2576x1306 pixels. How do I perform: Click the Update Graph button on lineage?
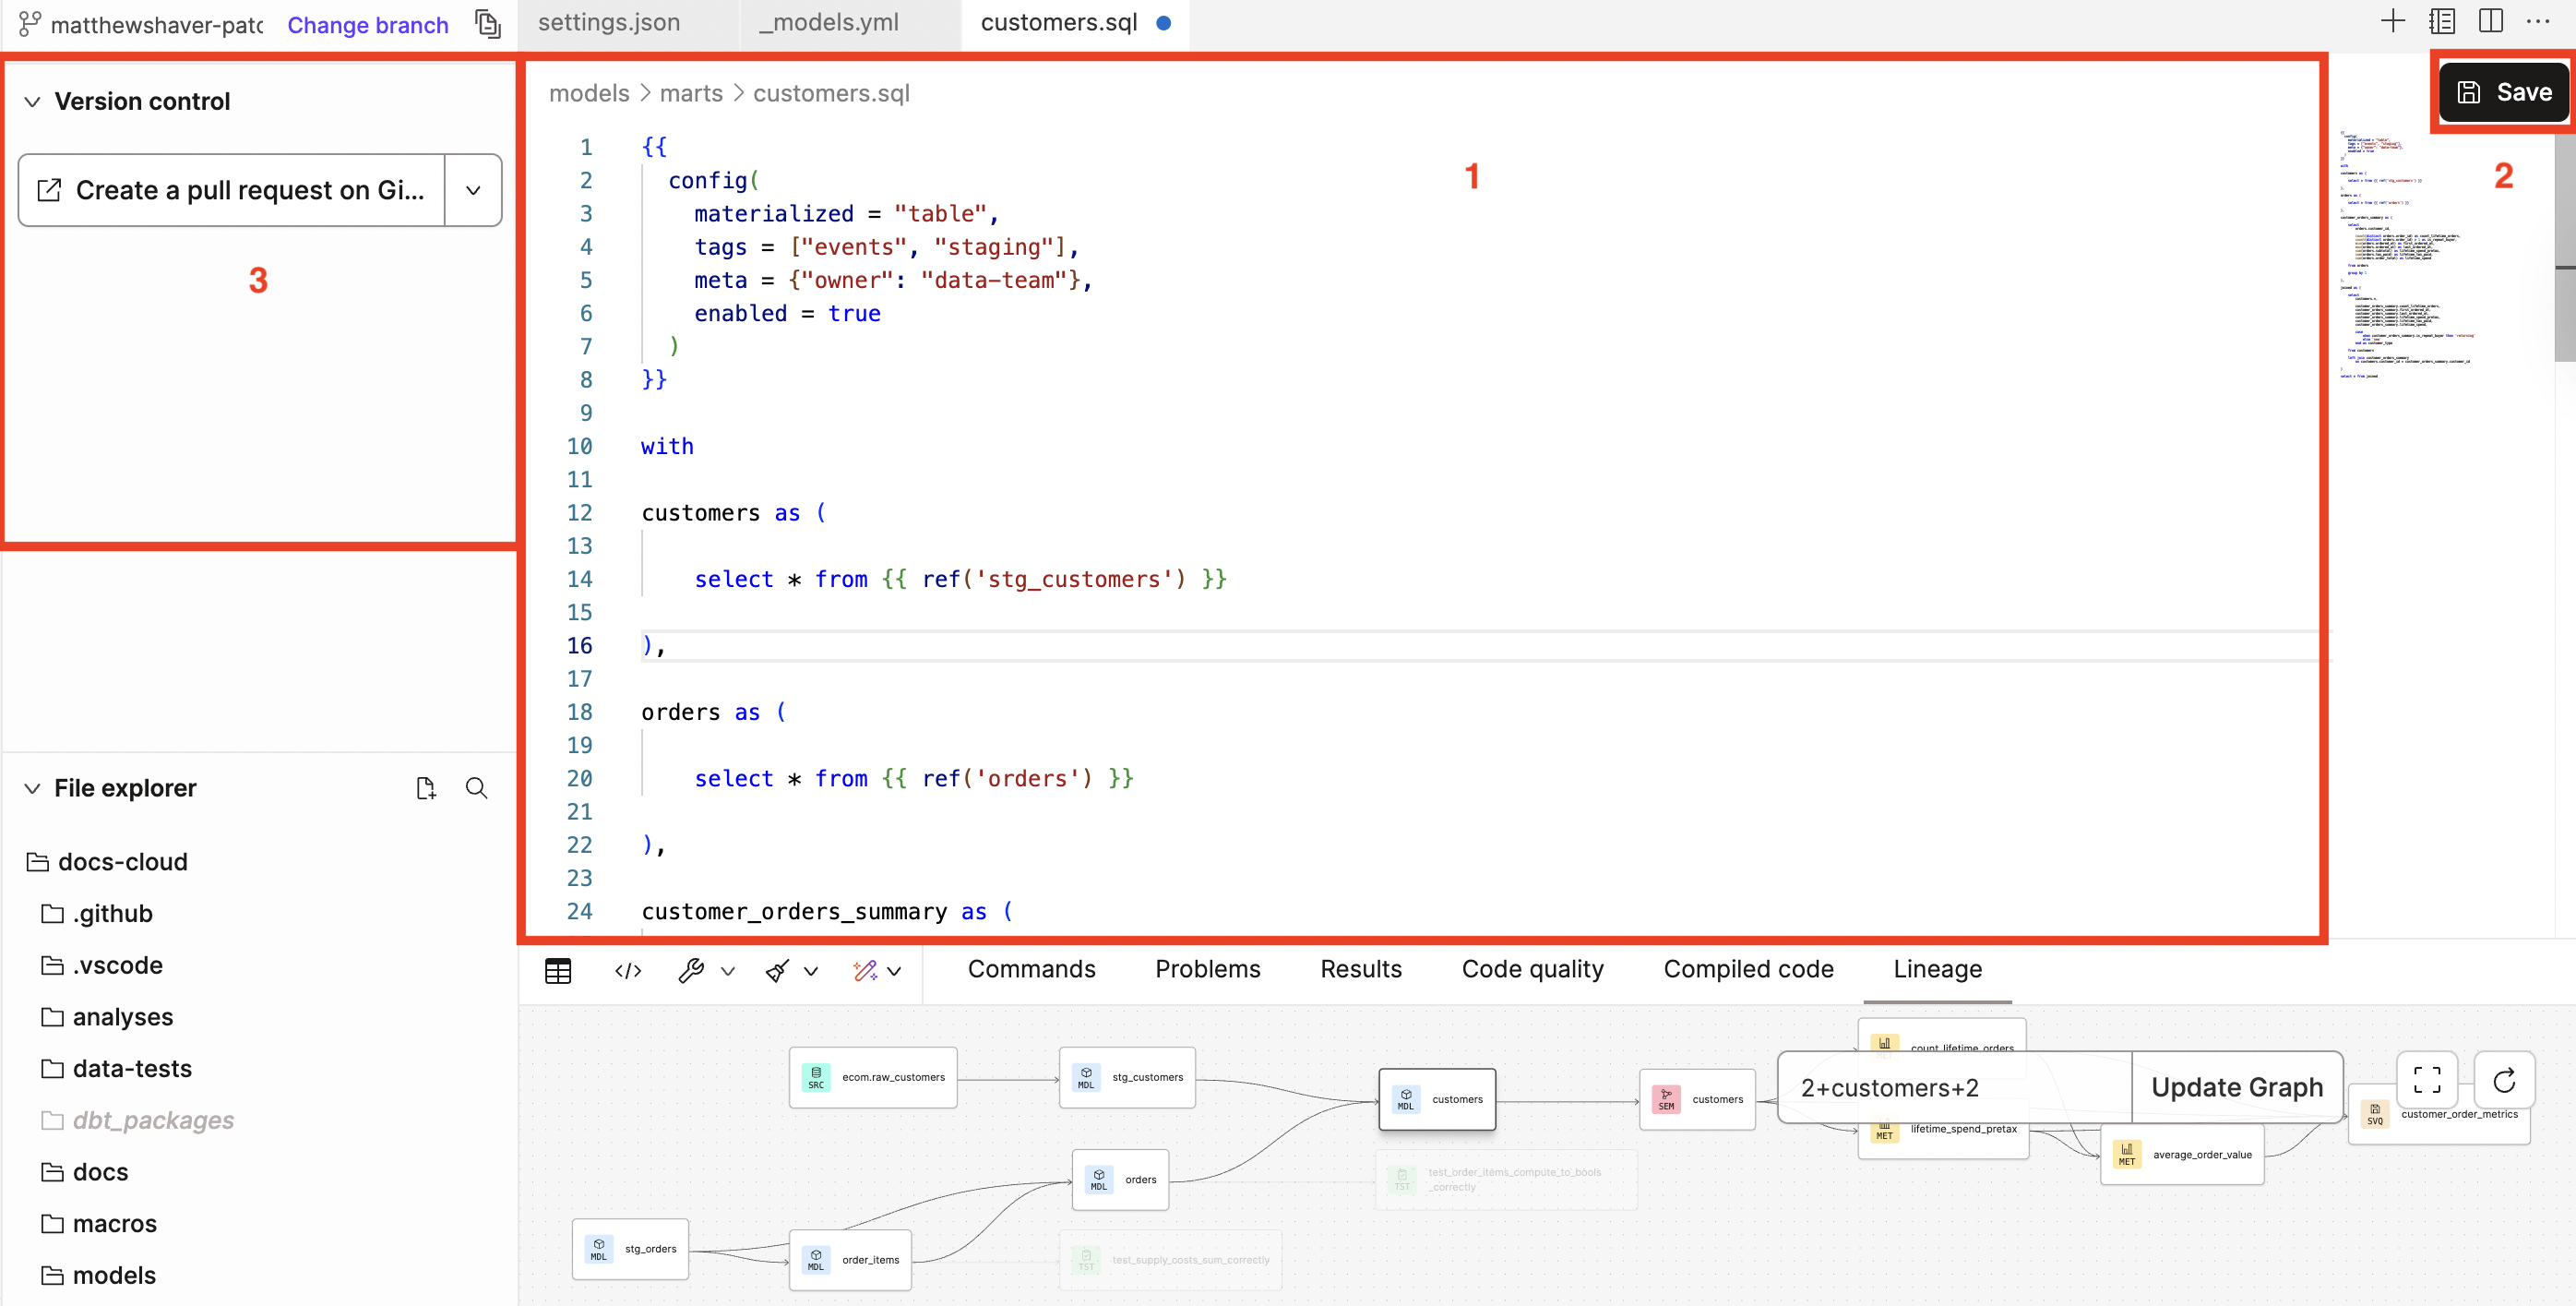point(2237,1087)
